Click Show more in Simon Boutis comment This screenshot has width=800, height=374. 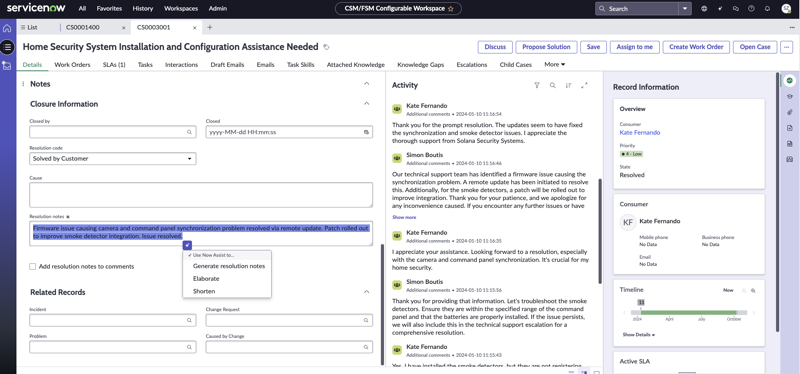[404, 217]
